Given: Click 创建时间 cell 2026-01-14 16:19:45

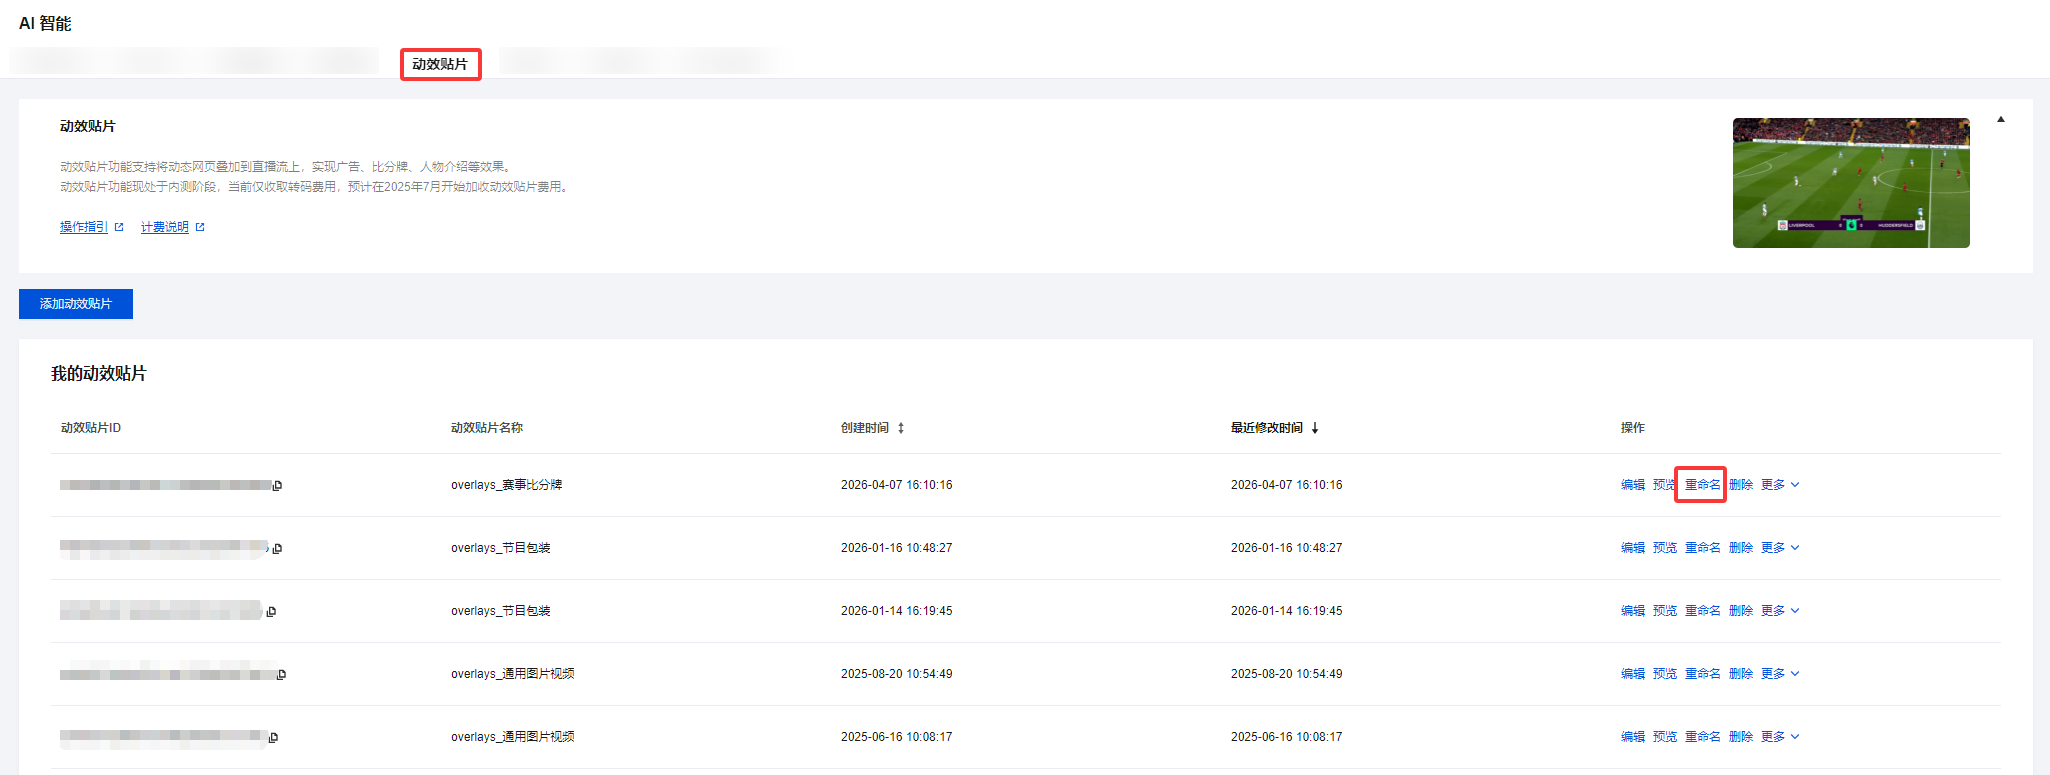Looking at the screenshot, I should click(x=897, y=611).
